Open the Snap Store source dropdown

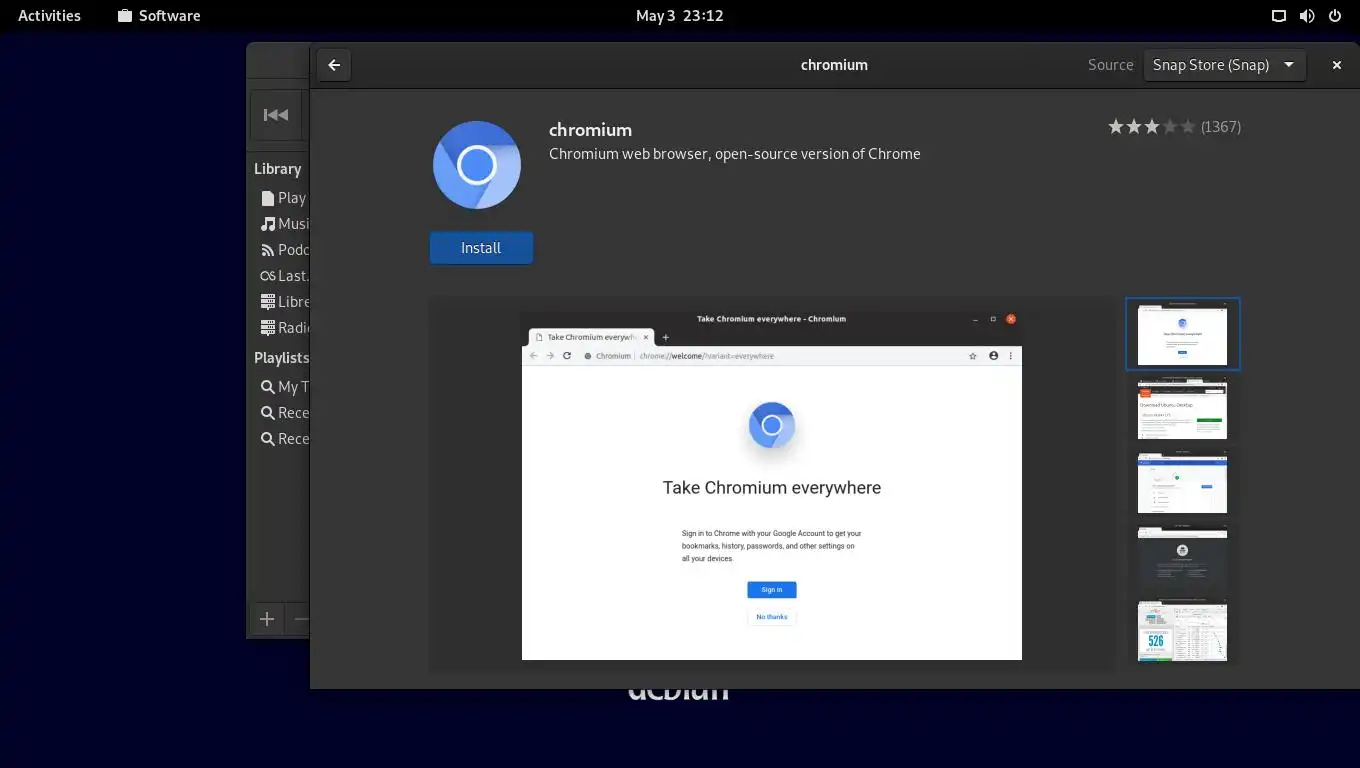point(1224,65)
